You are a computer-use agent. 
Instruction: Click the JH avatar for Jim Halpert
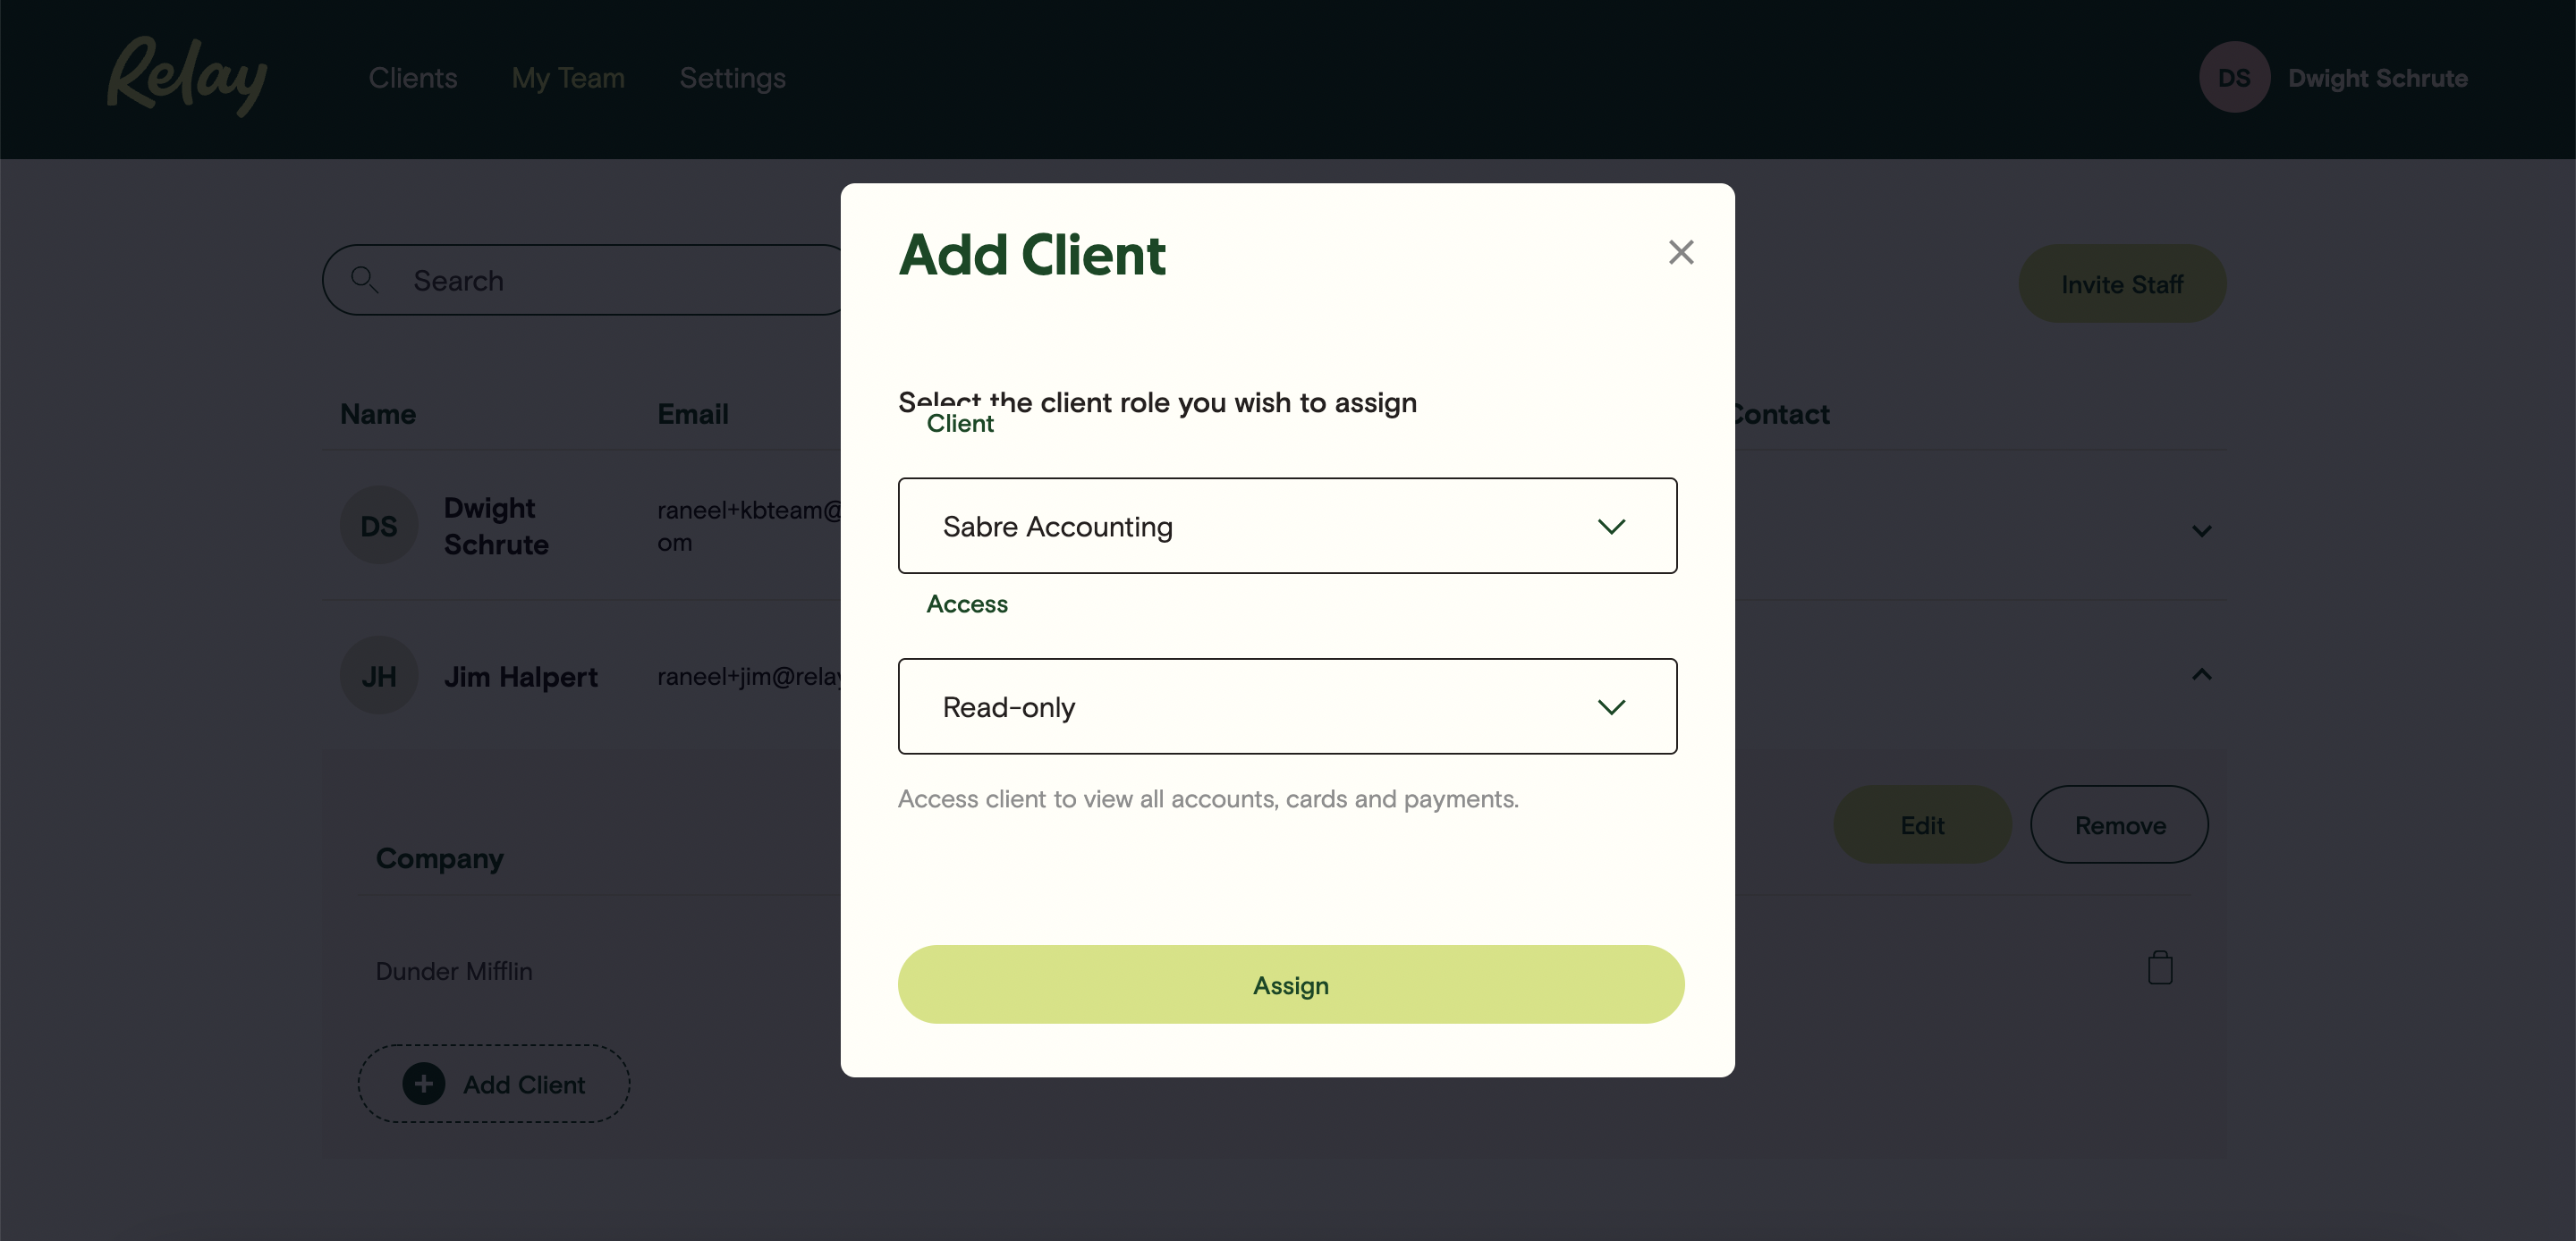tap(378, 676)
